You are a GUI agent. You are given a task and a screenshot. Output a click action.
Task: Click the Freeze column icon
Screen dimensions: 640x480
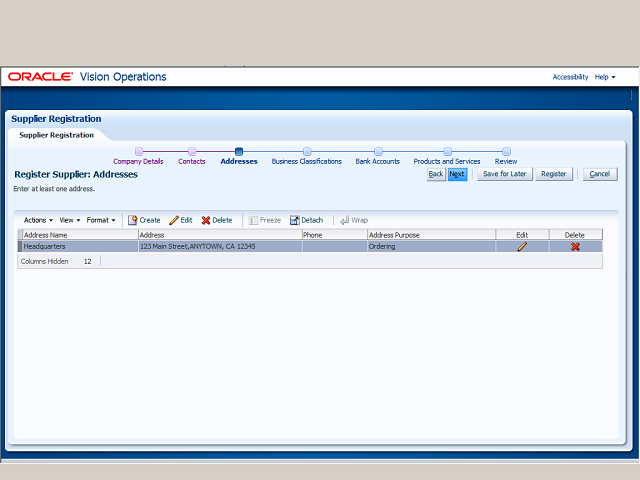[x=253, y=220]
